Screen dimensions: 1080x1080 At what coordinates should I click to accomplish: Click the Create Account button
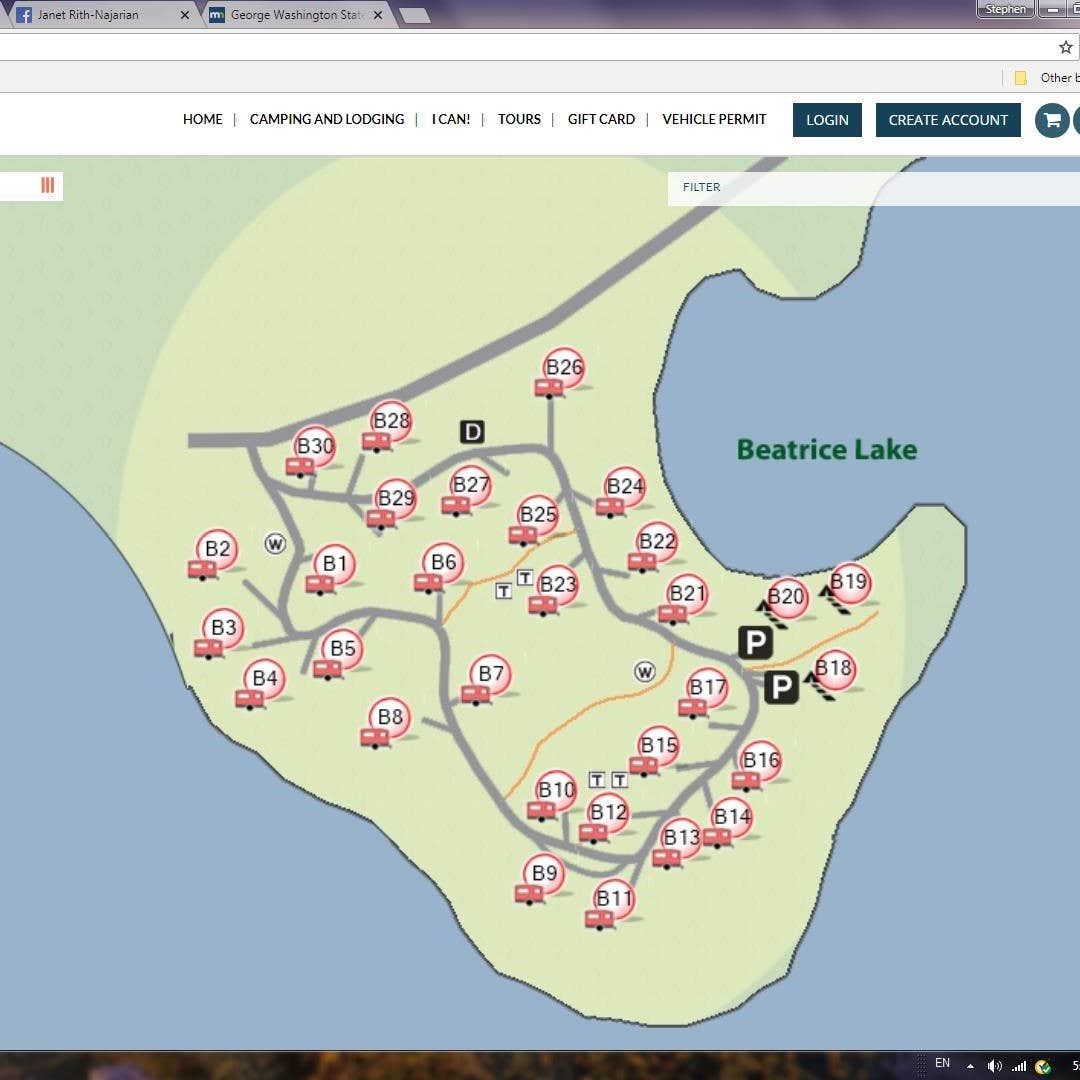pyautogui.click(x=948, y=120)
